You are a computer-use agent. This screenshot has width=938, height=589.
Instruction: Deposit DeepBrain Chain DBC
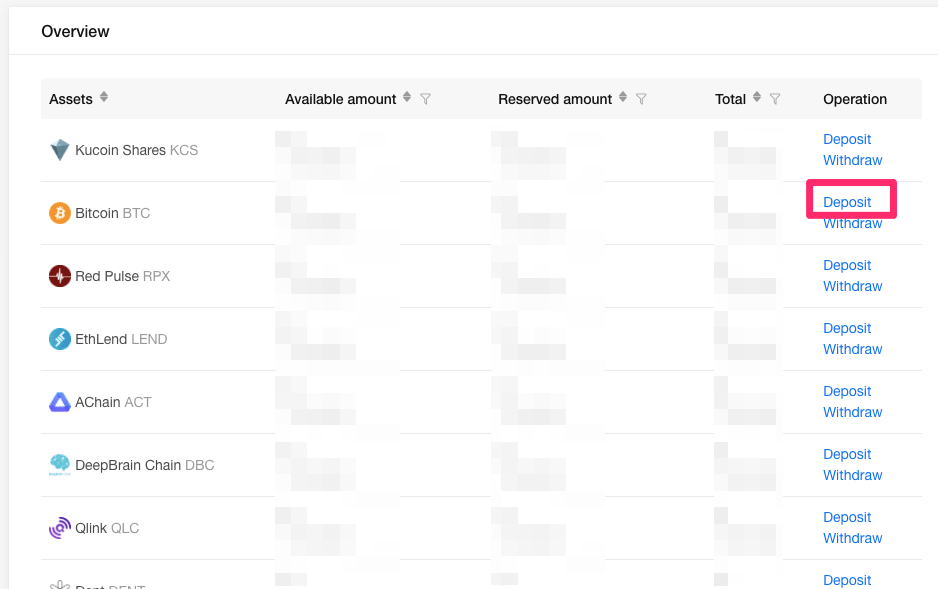click(x=847, y=454)
